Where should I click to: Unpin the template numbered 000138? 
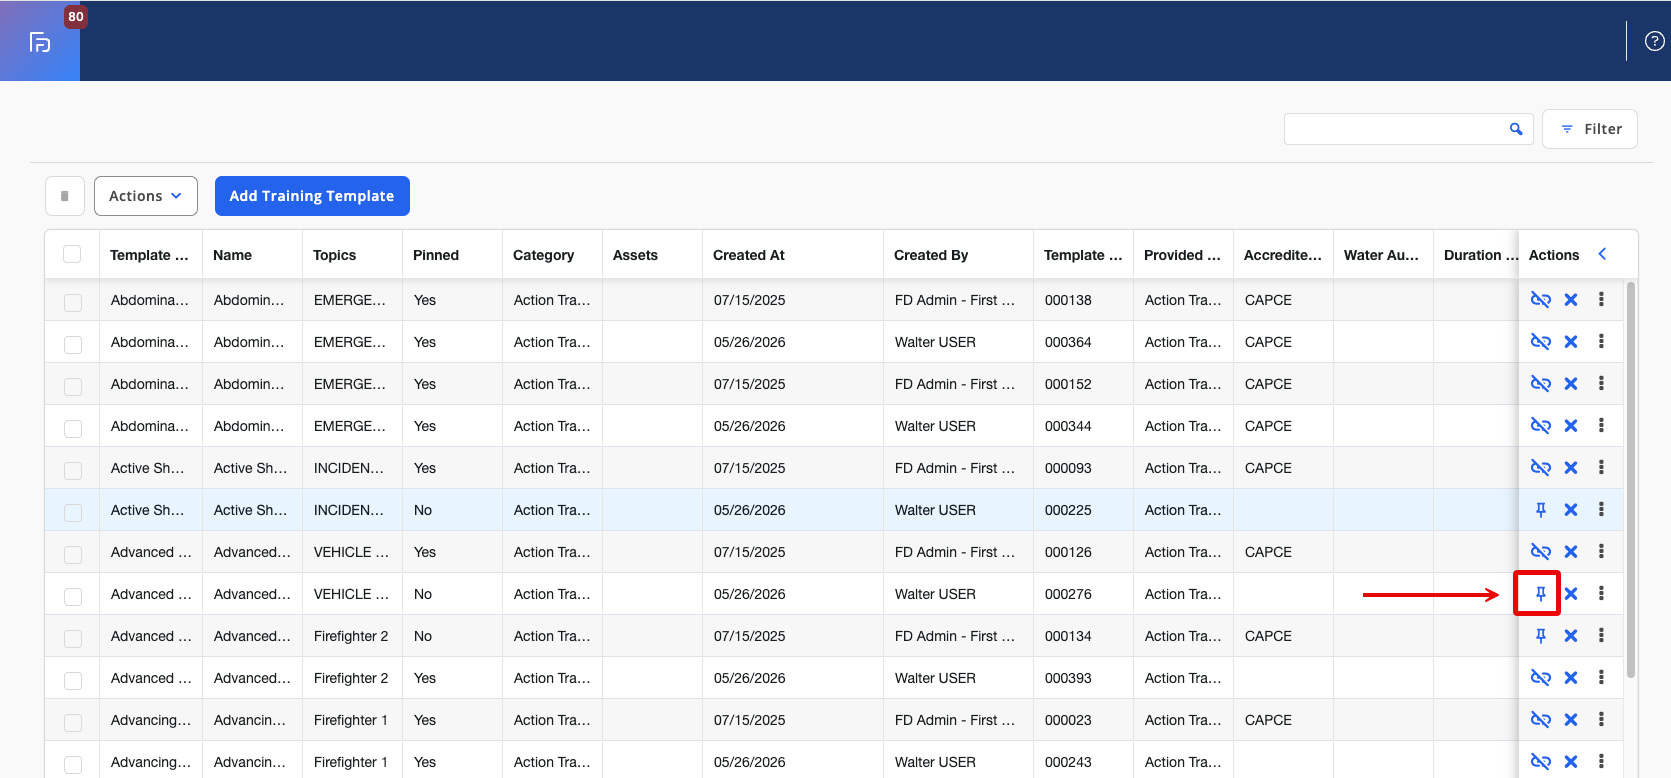[1540, 300]
